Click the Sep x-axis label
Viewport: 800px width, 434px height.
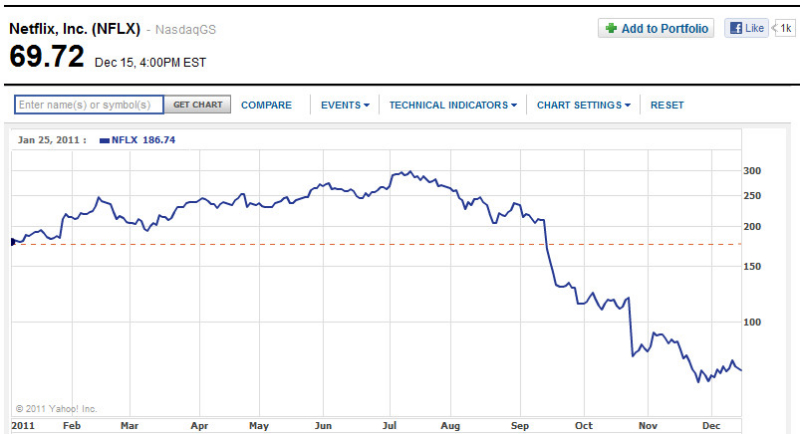[x=520, y=426]
